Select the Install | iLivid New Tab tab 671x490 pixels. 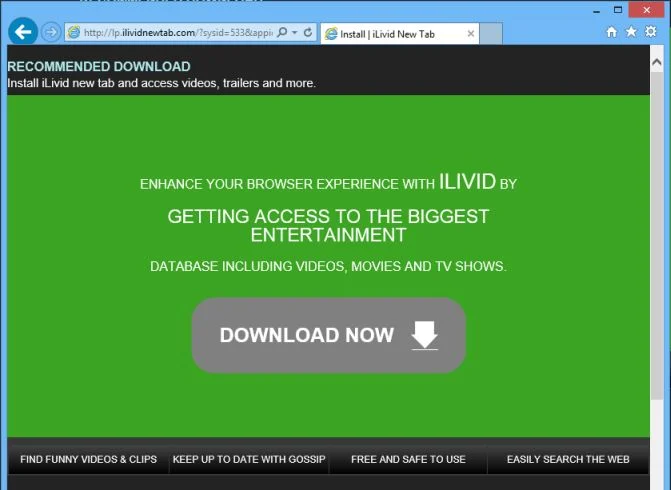click(399, 34)
